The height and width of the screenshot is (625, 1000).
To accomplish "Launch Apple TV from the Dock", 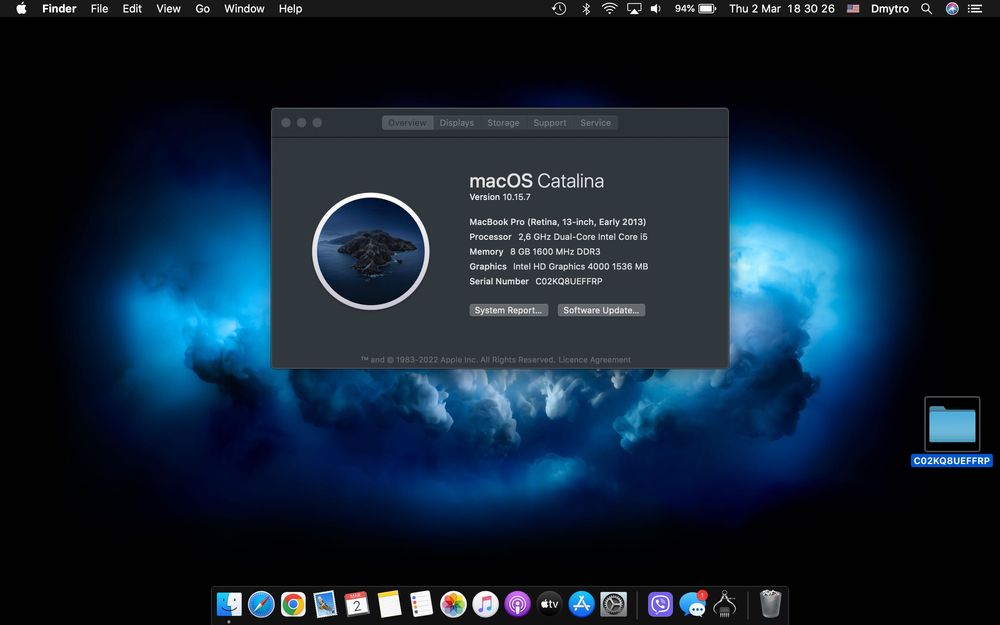I will pyautogui.click(x=549, y=603).
